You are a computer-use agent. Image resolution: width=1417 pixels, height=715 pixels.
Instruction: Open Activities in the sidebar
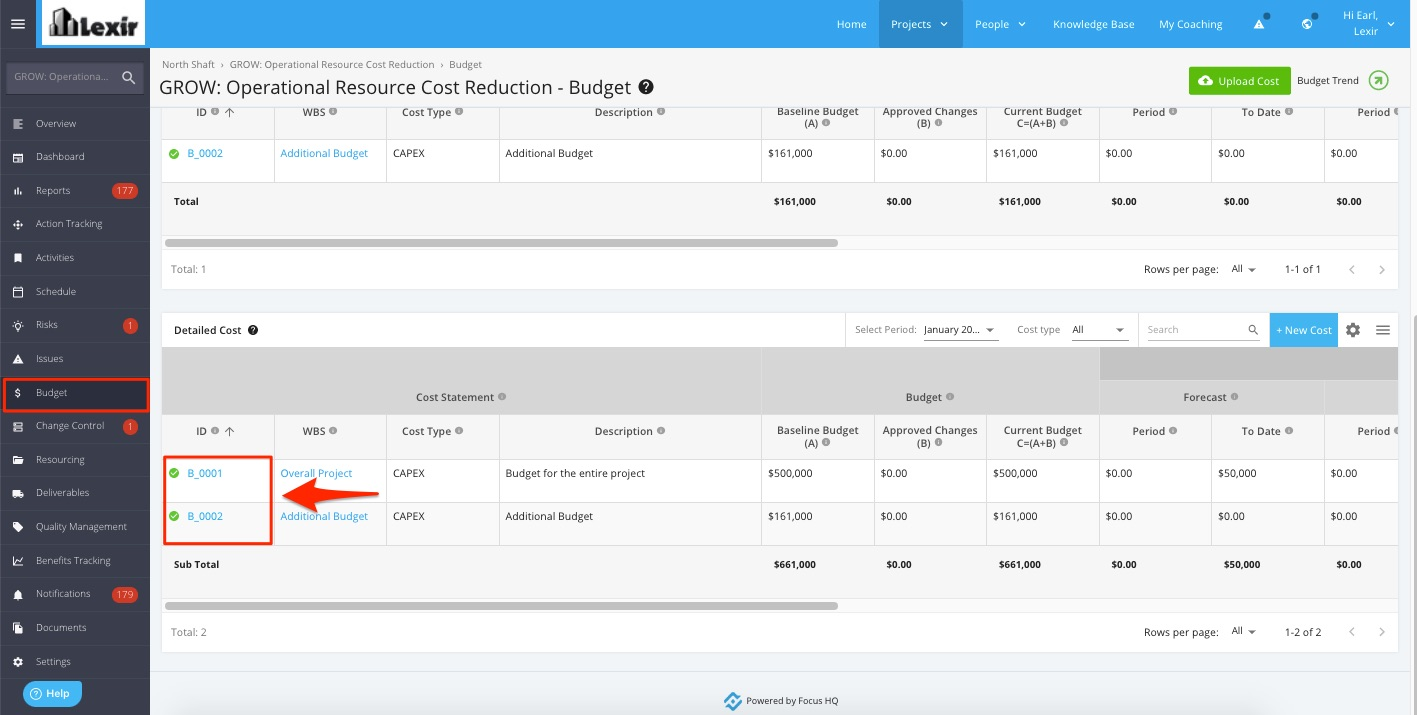pyautogui.click(x=75, y=258)
